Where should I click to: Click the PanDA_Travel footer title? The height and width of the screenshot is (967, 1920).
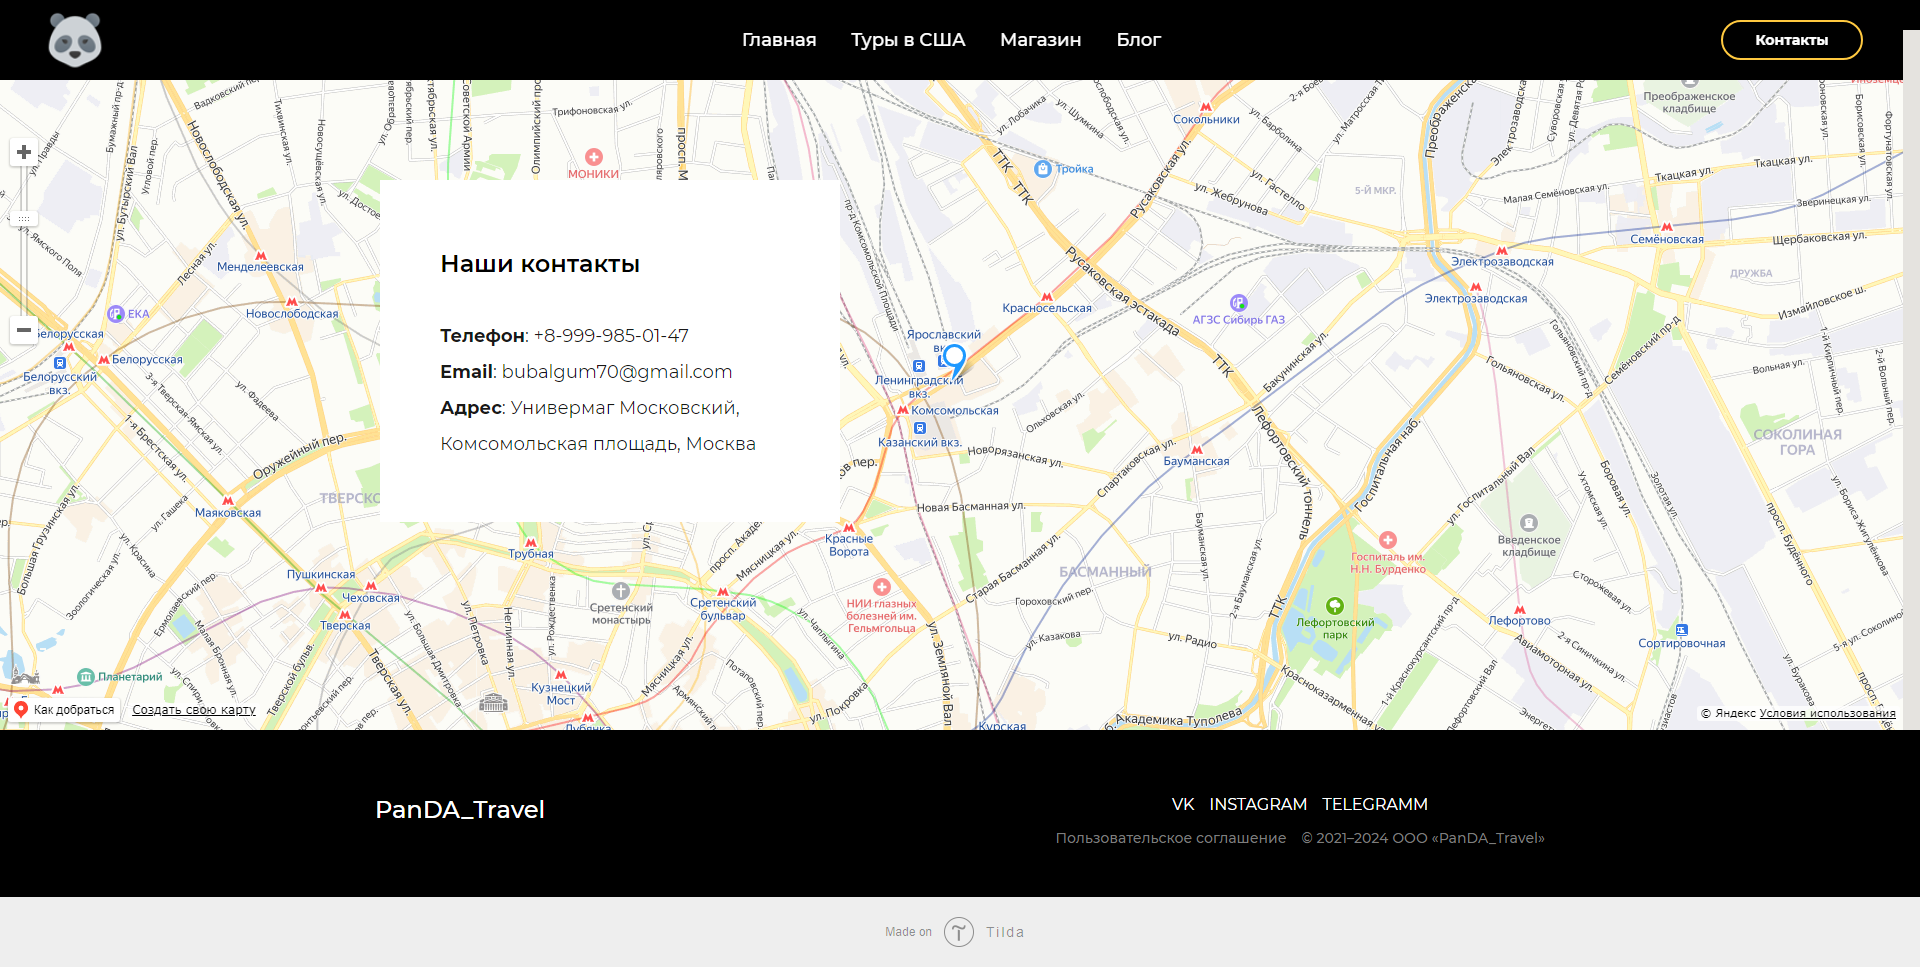point(460,810)
